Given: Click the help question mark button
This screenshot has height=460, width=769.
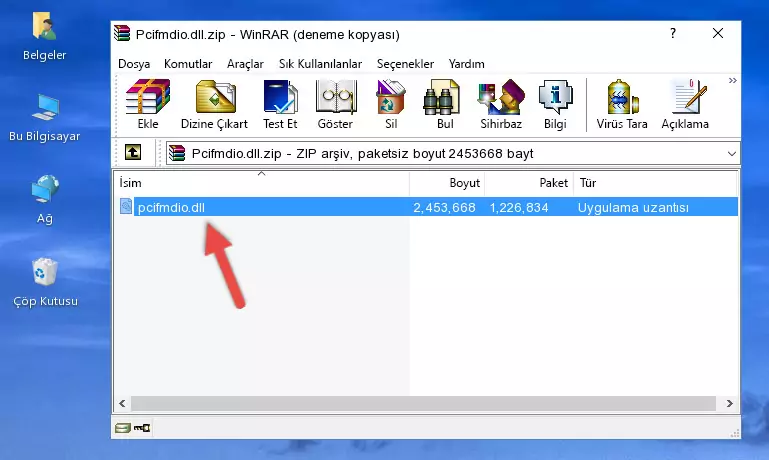Looking at the screenshot, I should click(673, 33).
